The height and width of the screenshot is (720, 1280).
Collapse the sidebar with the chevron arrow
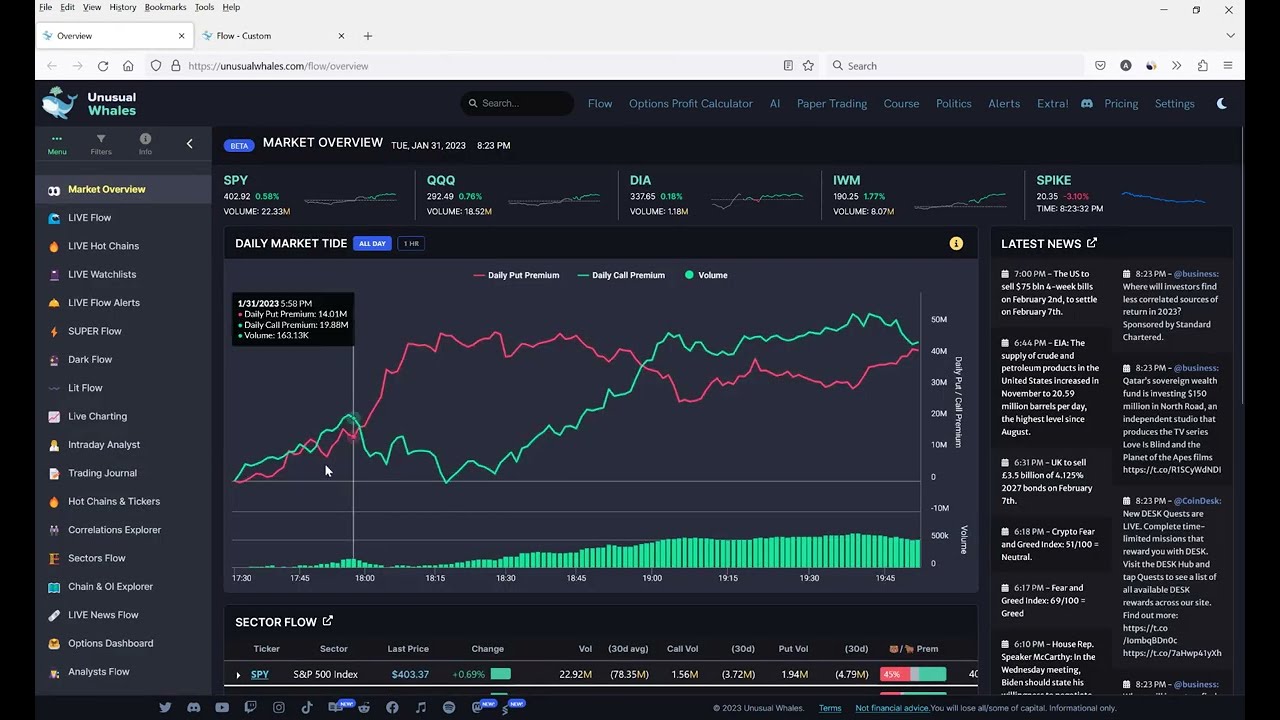click(190, 144)
